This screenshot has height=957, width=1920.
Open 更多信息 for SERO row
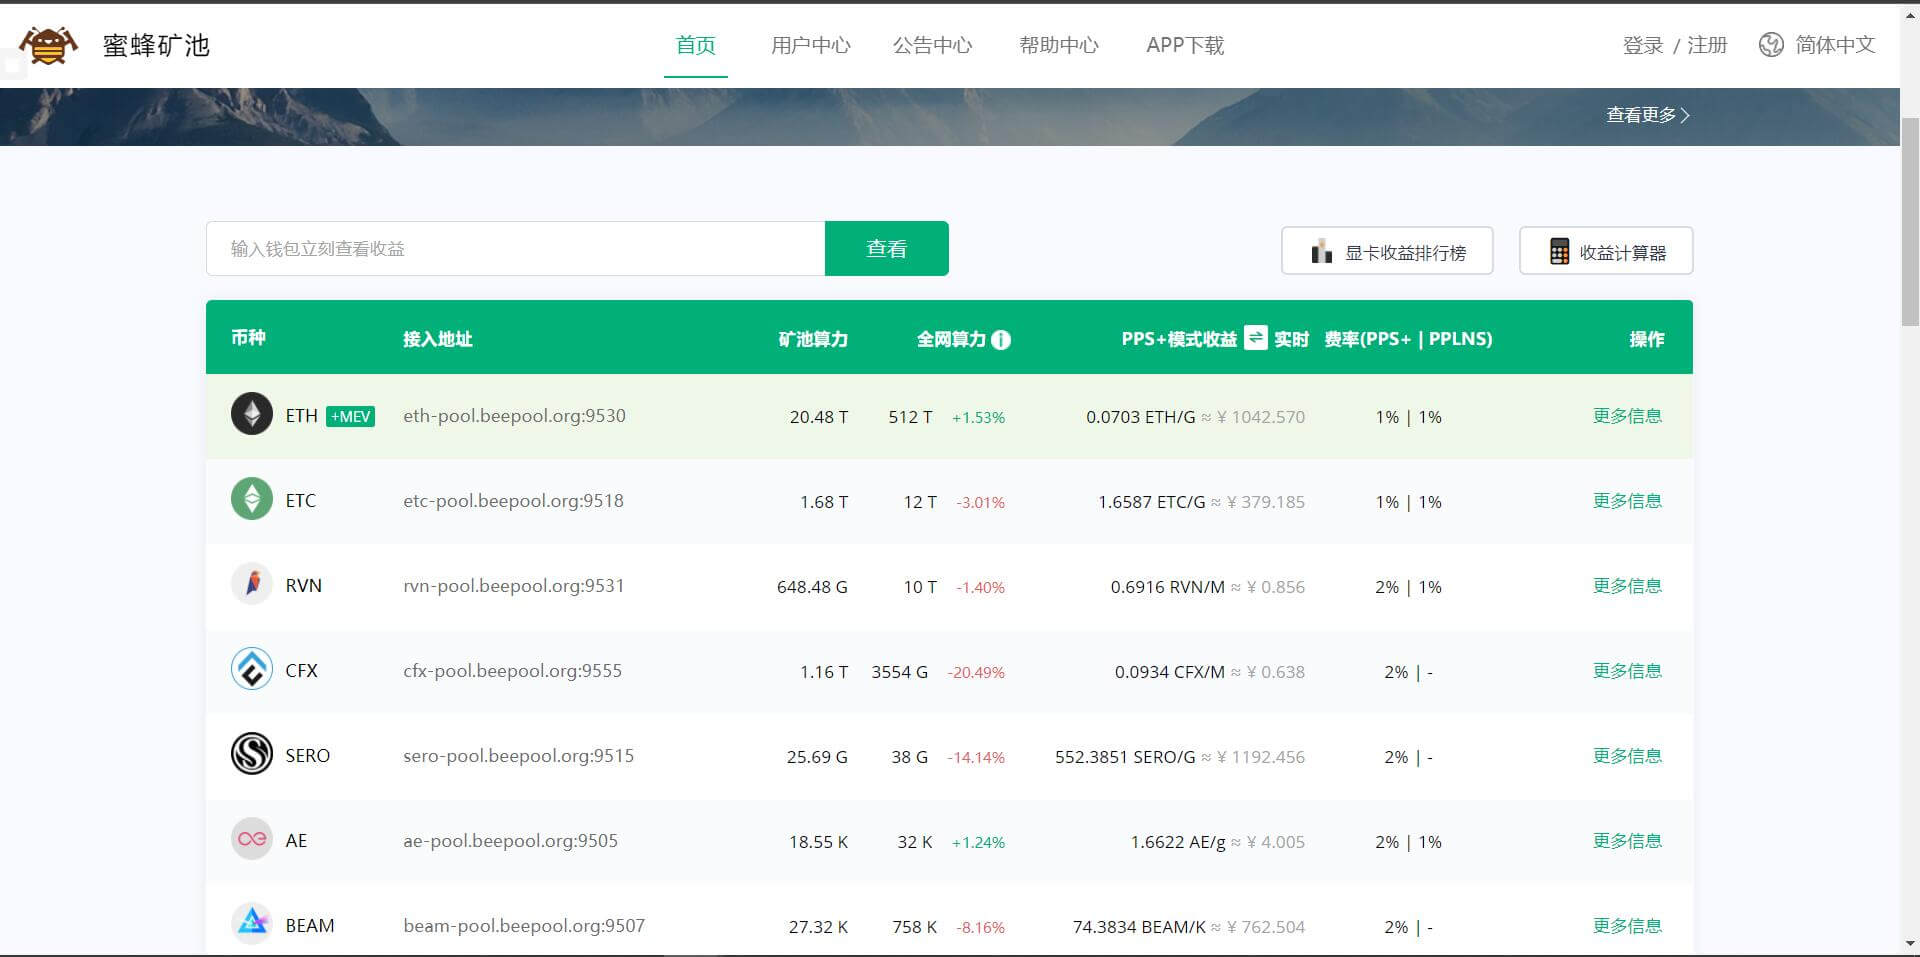[x=1627, y=756]
